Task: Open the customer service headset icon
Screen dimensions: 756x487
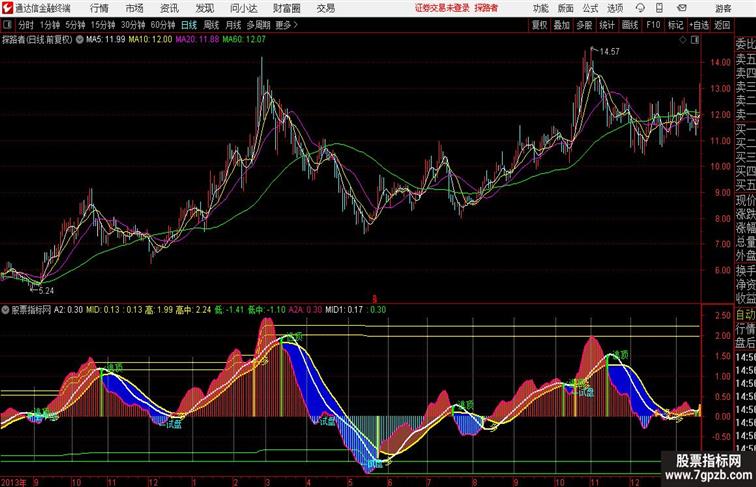Action: 640,8
